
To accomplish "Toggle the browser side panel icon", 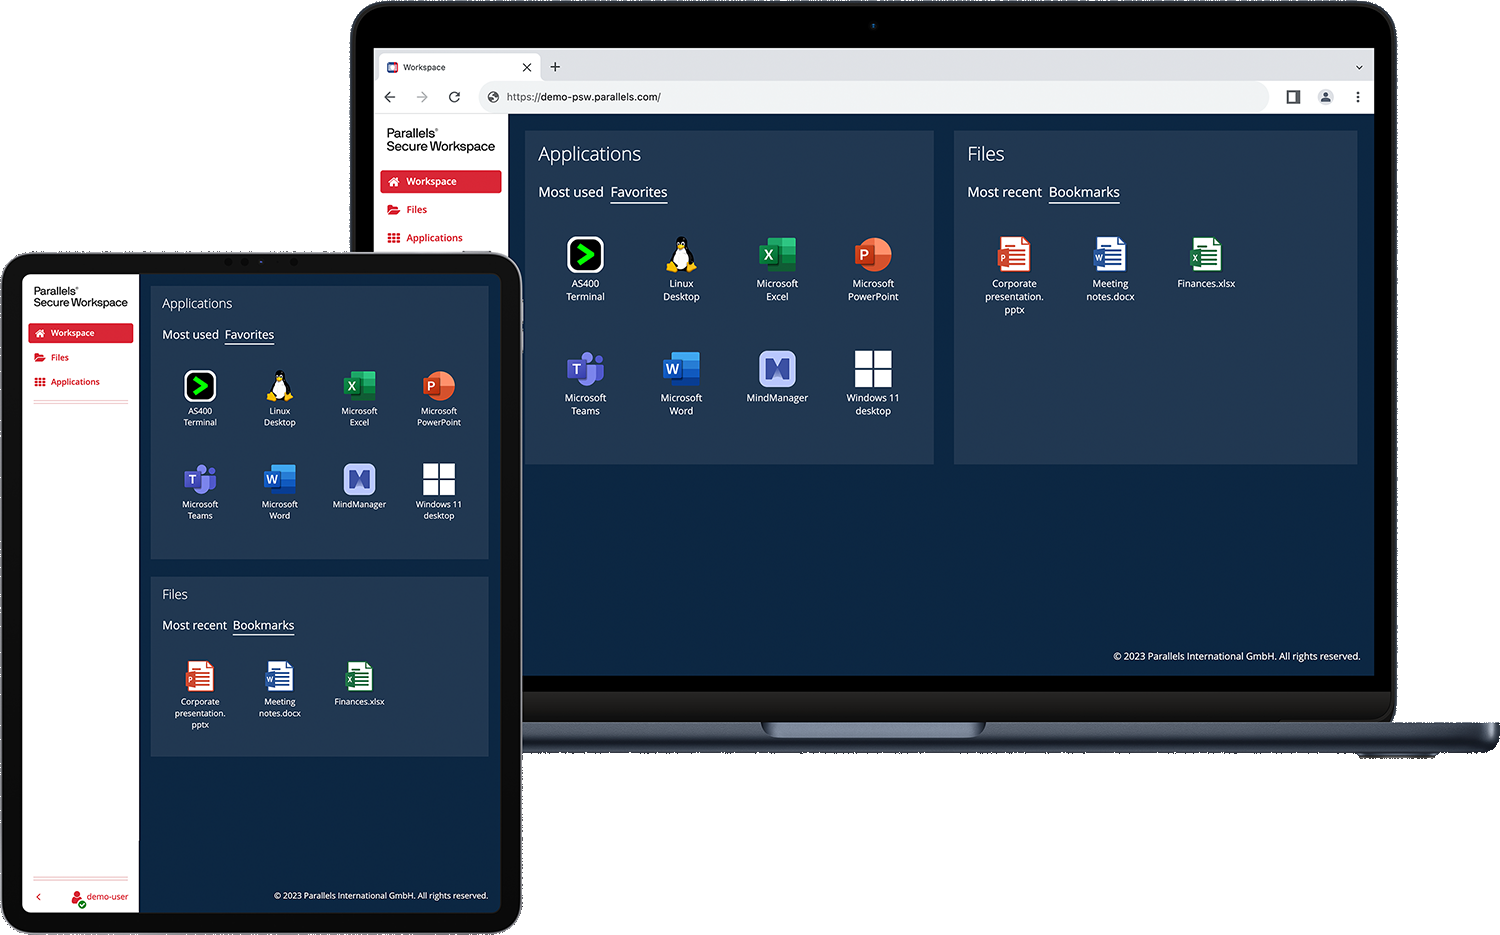I will 1293,97.
